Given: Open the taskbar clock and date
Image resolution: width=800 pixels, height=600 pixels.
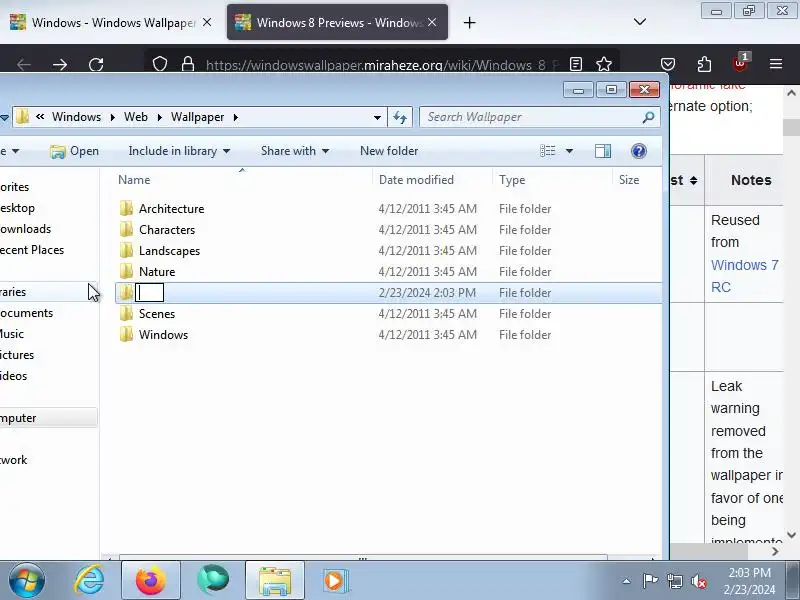Looking at the screenshot, I should [749, 581].
